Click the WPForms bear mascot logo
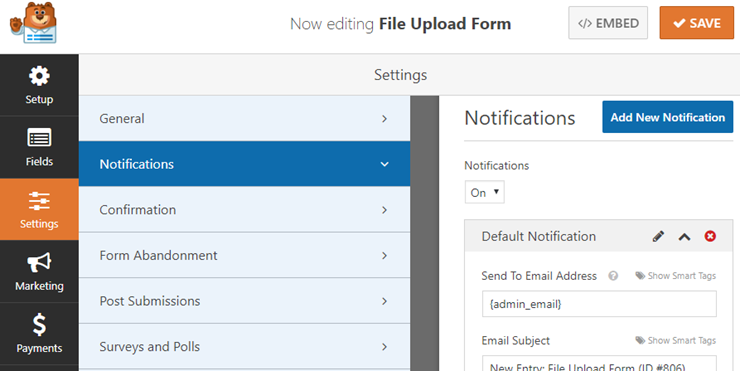The image size is (740, 371). [x=34, y=23]
